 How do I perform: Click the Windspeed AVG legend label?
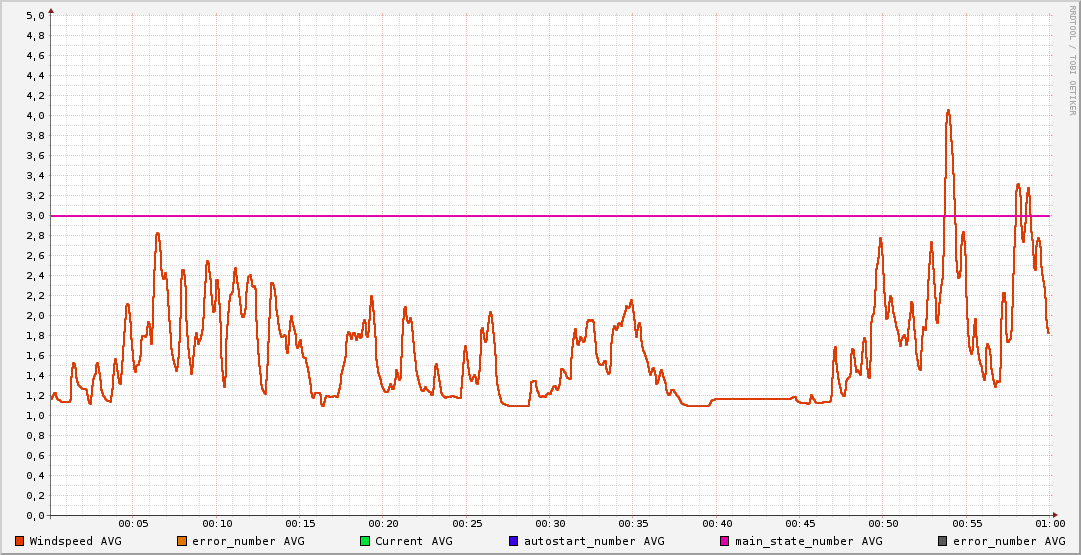(x=75, y=541)
